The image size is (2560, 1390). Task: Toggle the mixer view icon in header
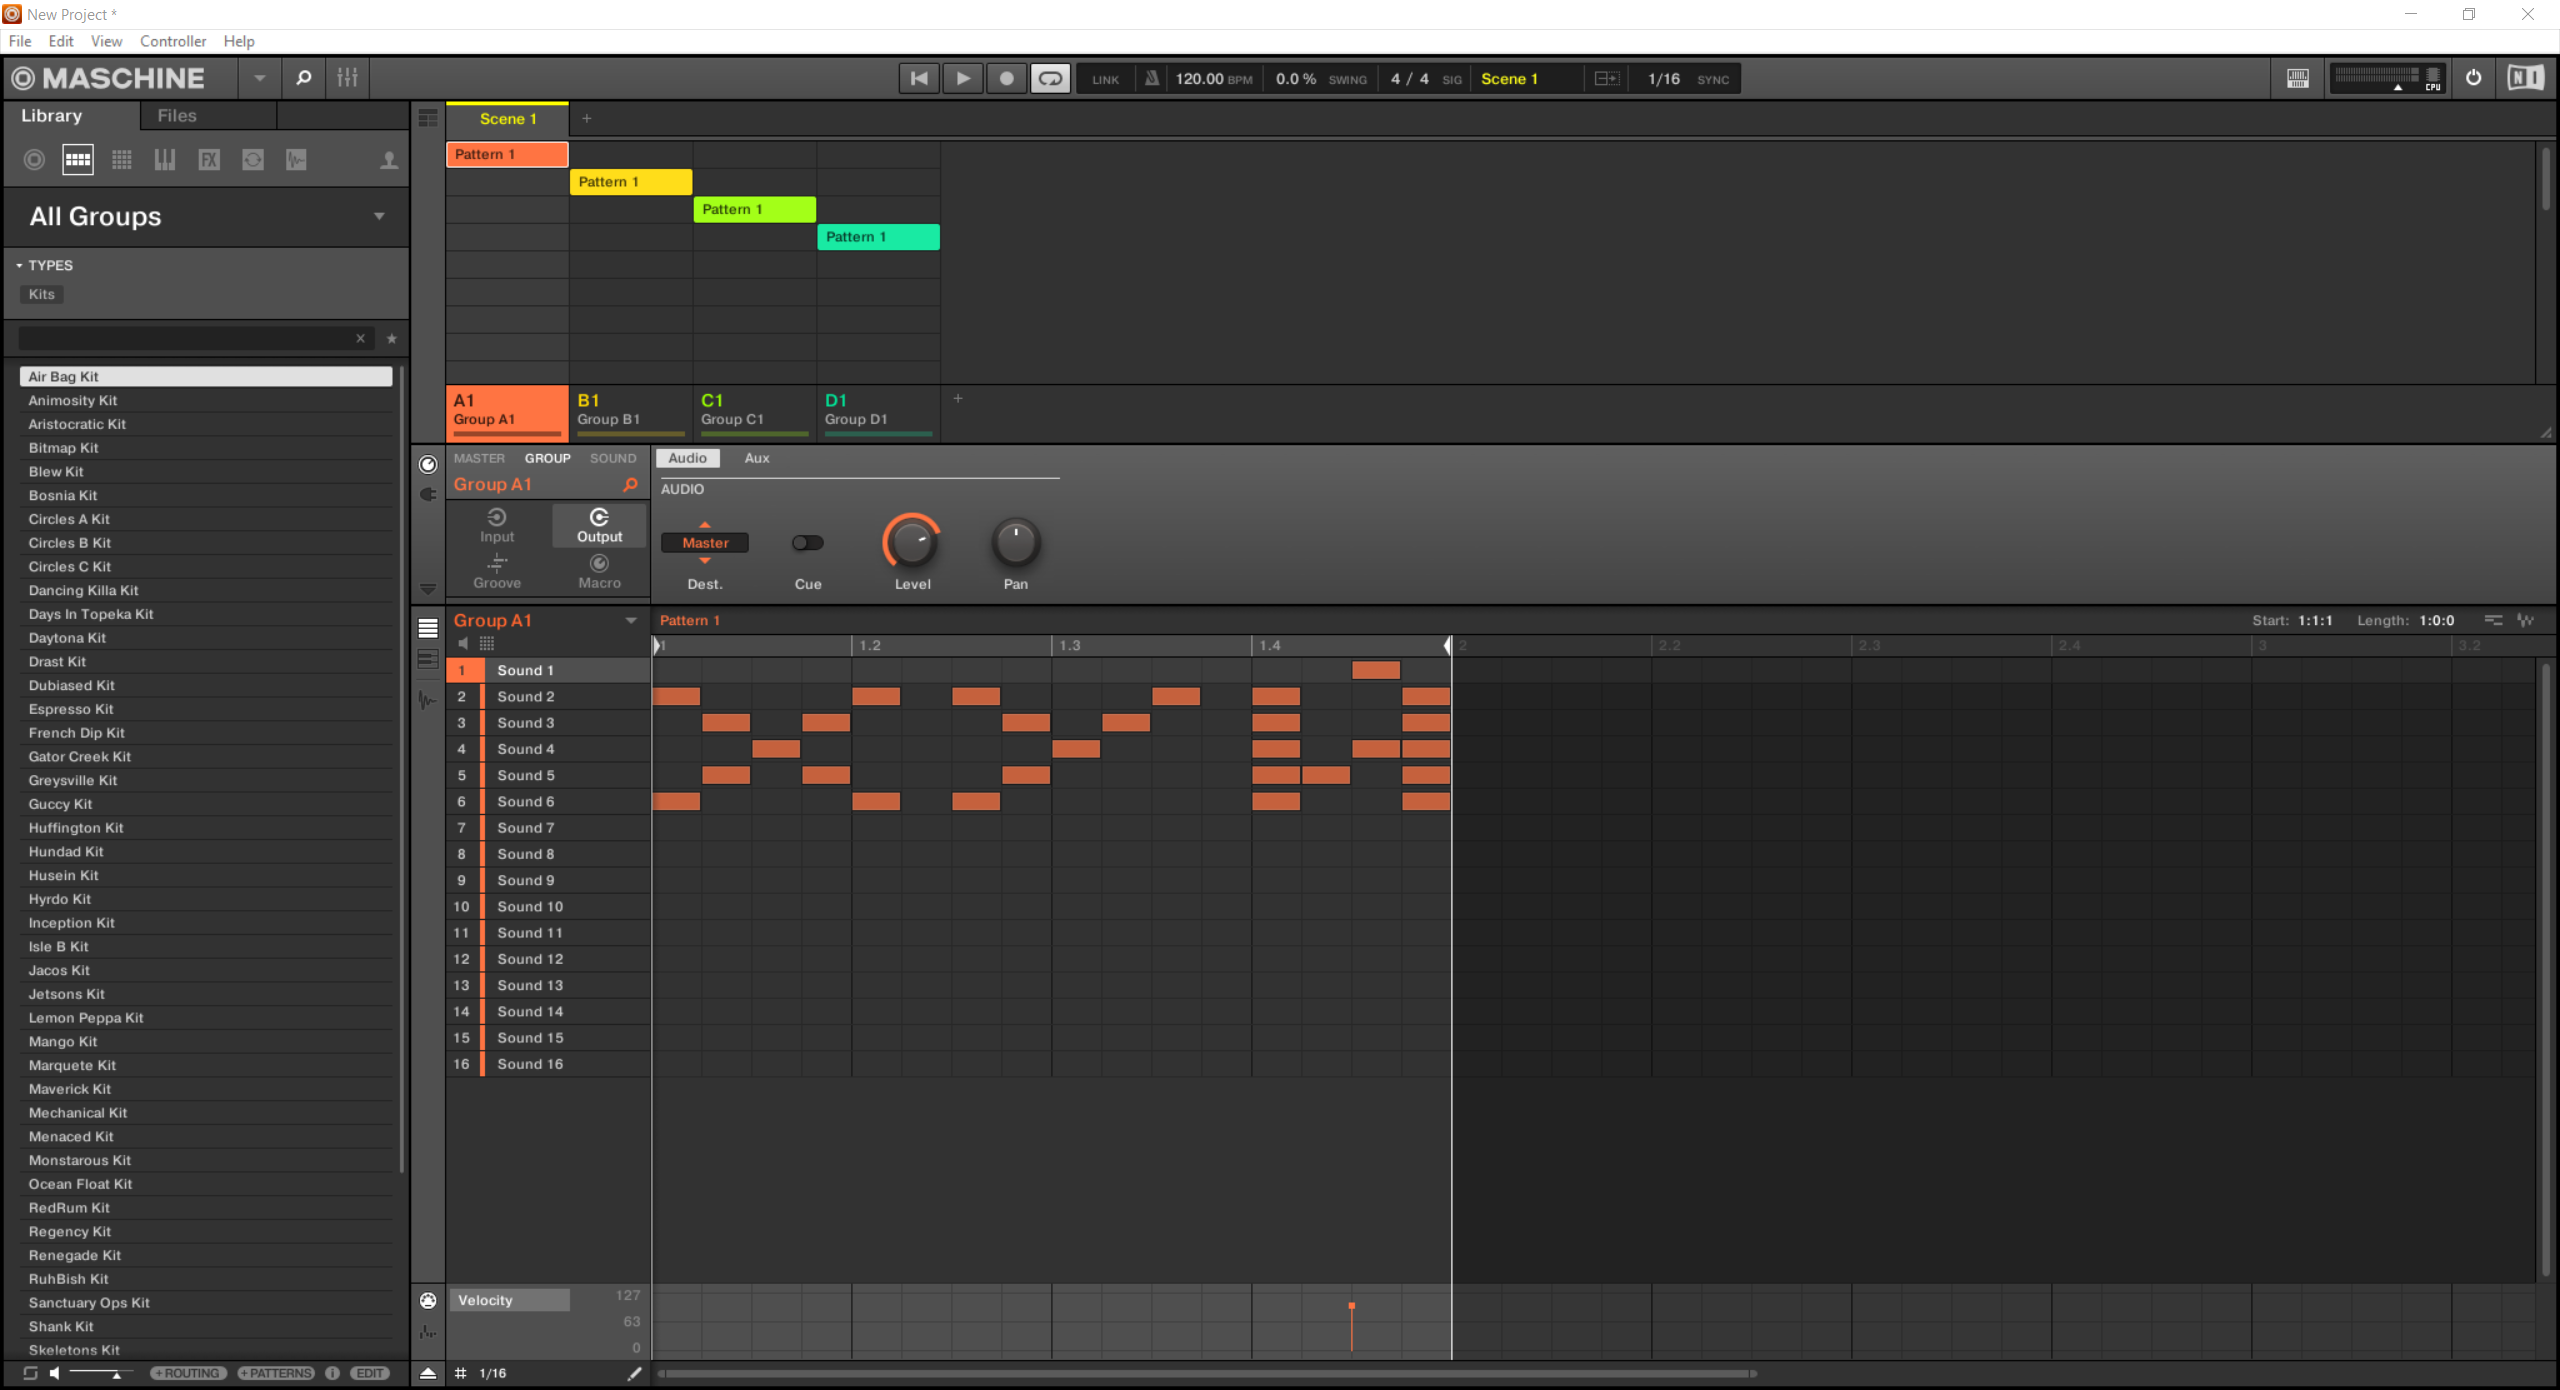pos(347,78)
